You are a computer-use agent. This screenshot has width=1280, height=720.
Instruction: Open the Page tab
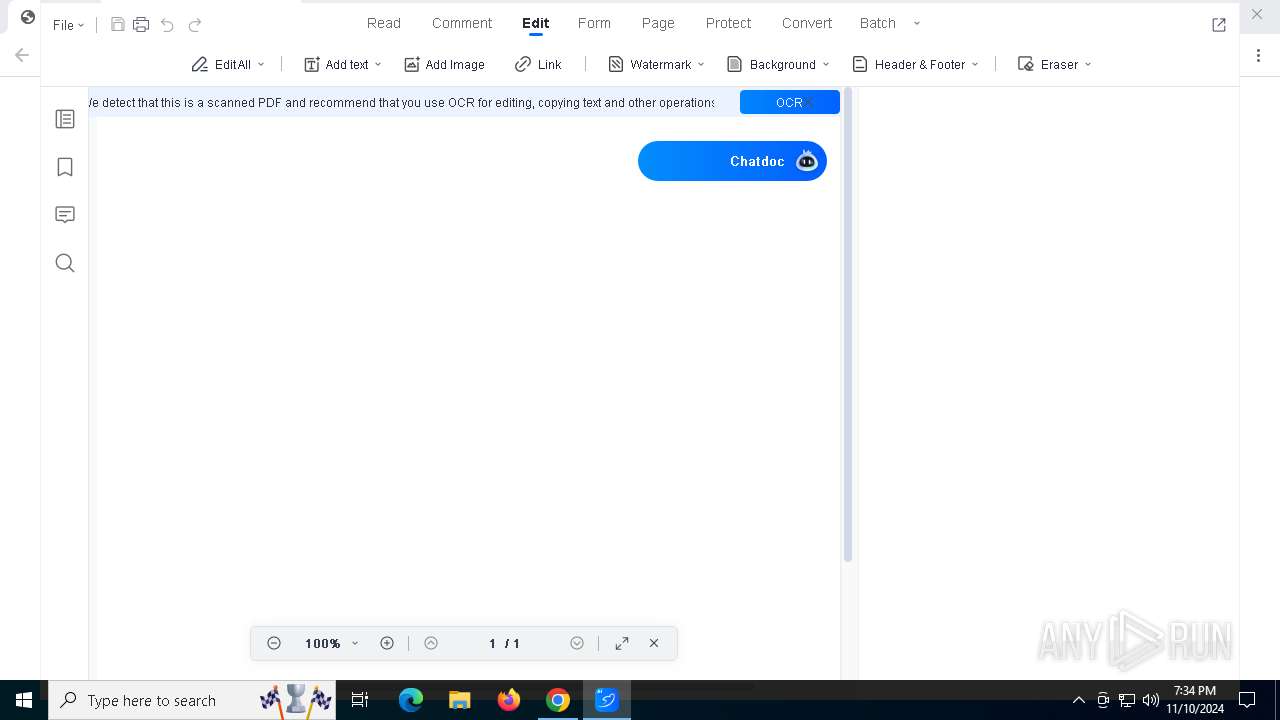click(658, 23)
